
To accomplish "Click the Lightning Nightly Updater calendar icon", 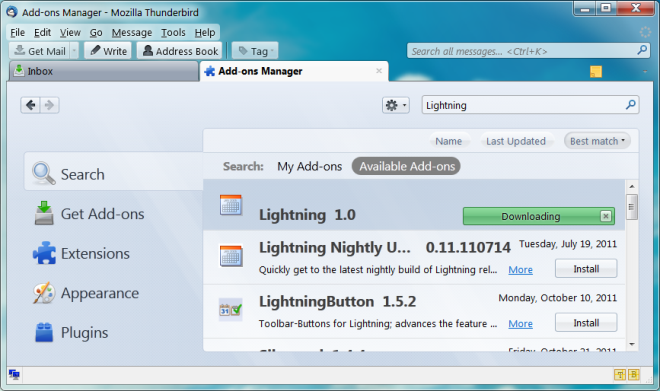I will [x=231, y=256].
